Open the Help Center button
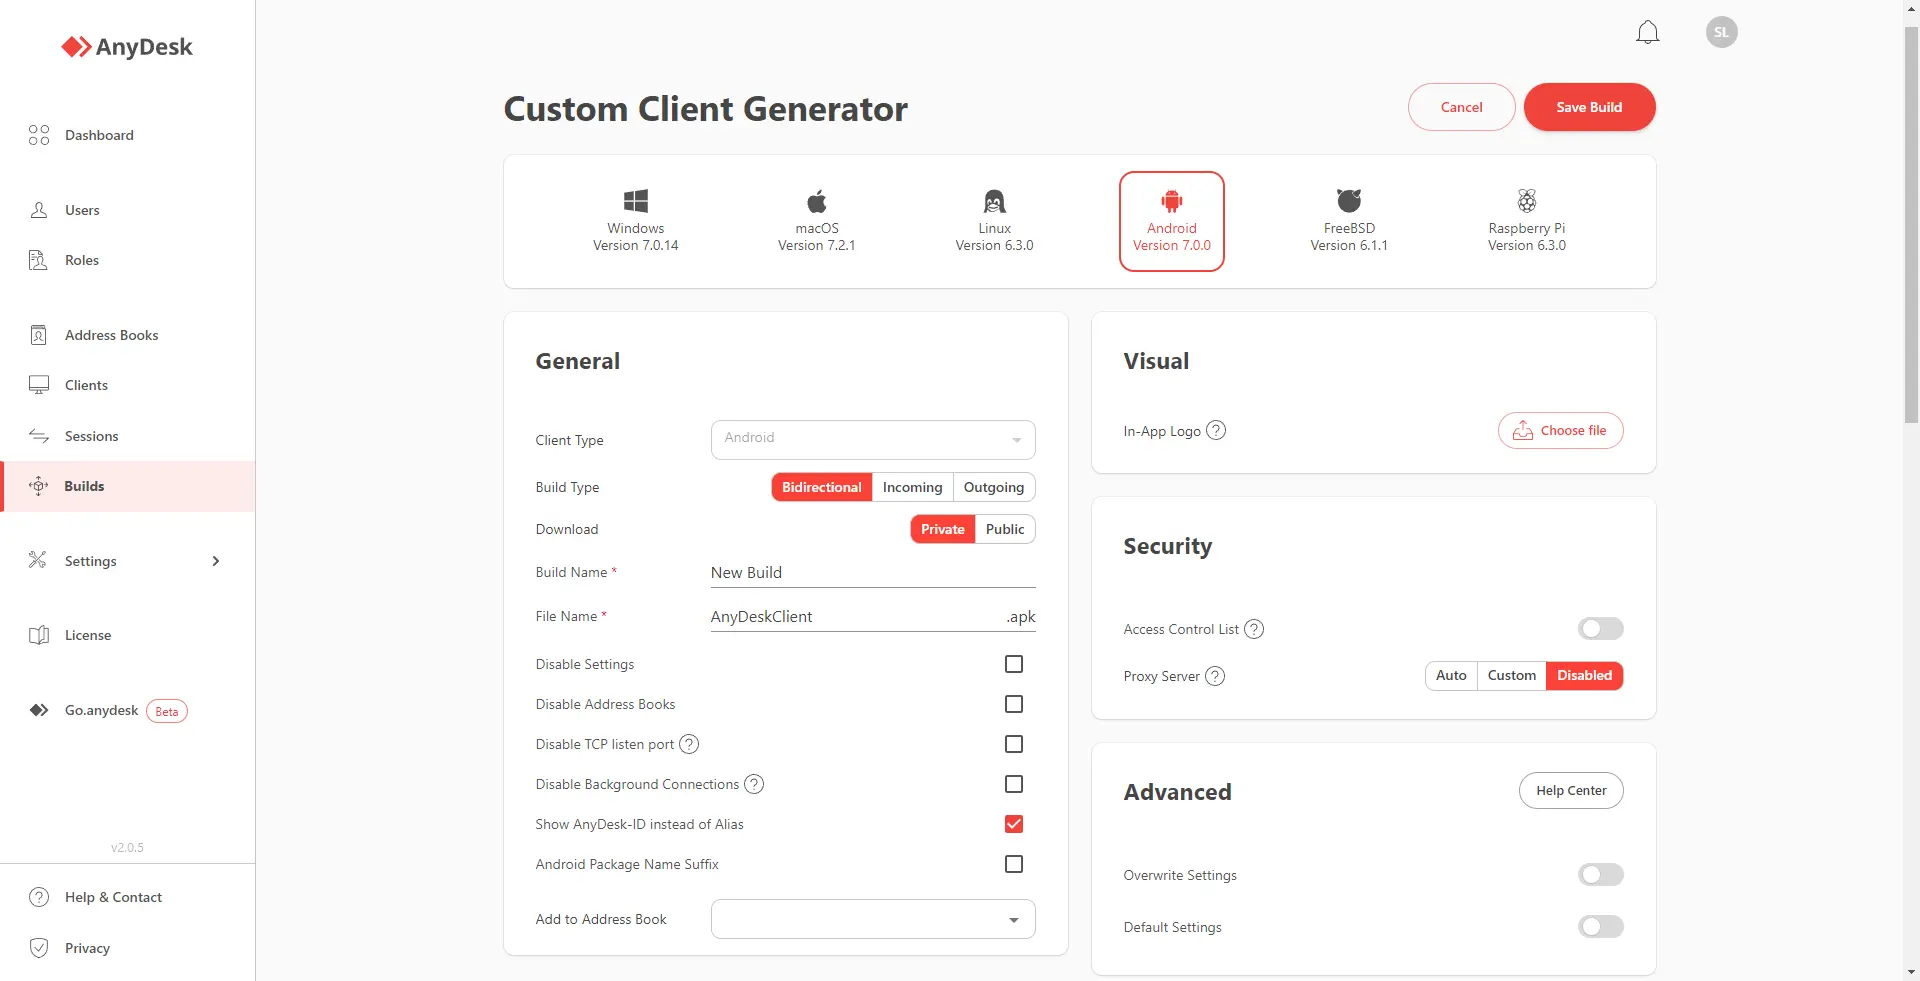The height and width of the screenshot is (981, 1920). 1571,790
